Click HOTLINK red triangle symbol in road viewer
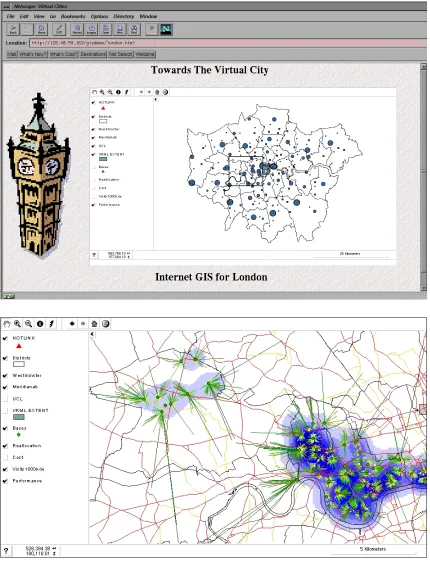Image resolution: width=430 pixels, height=563 pixels. click(x=19, y=346)
